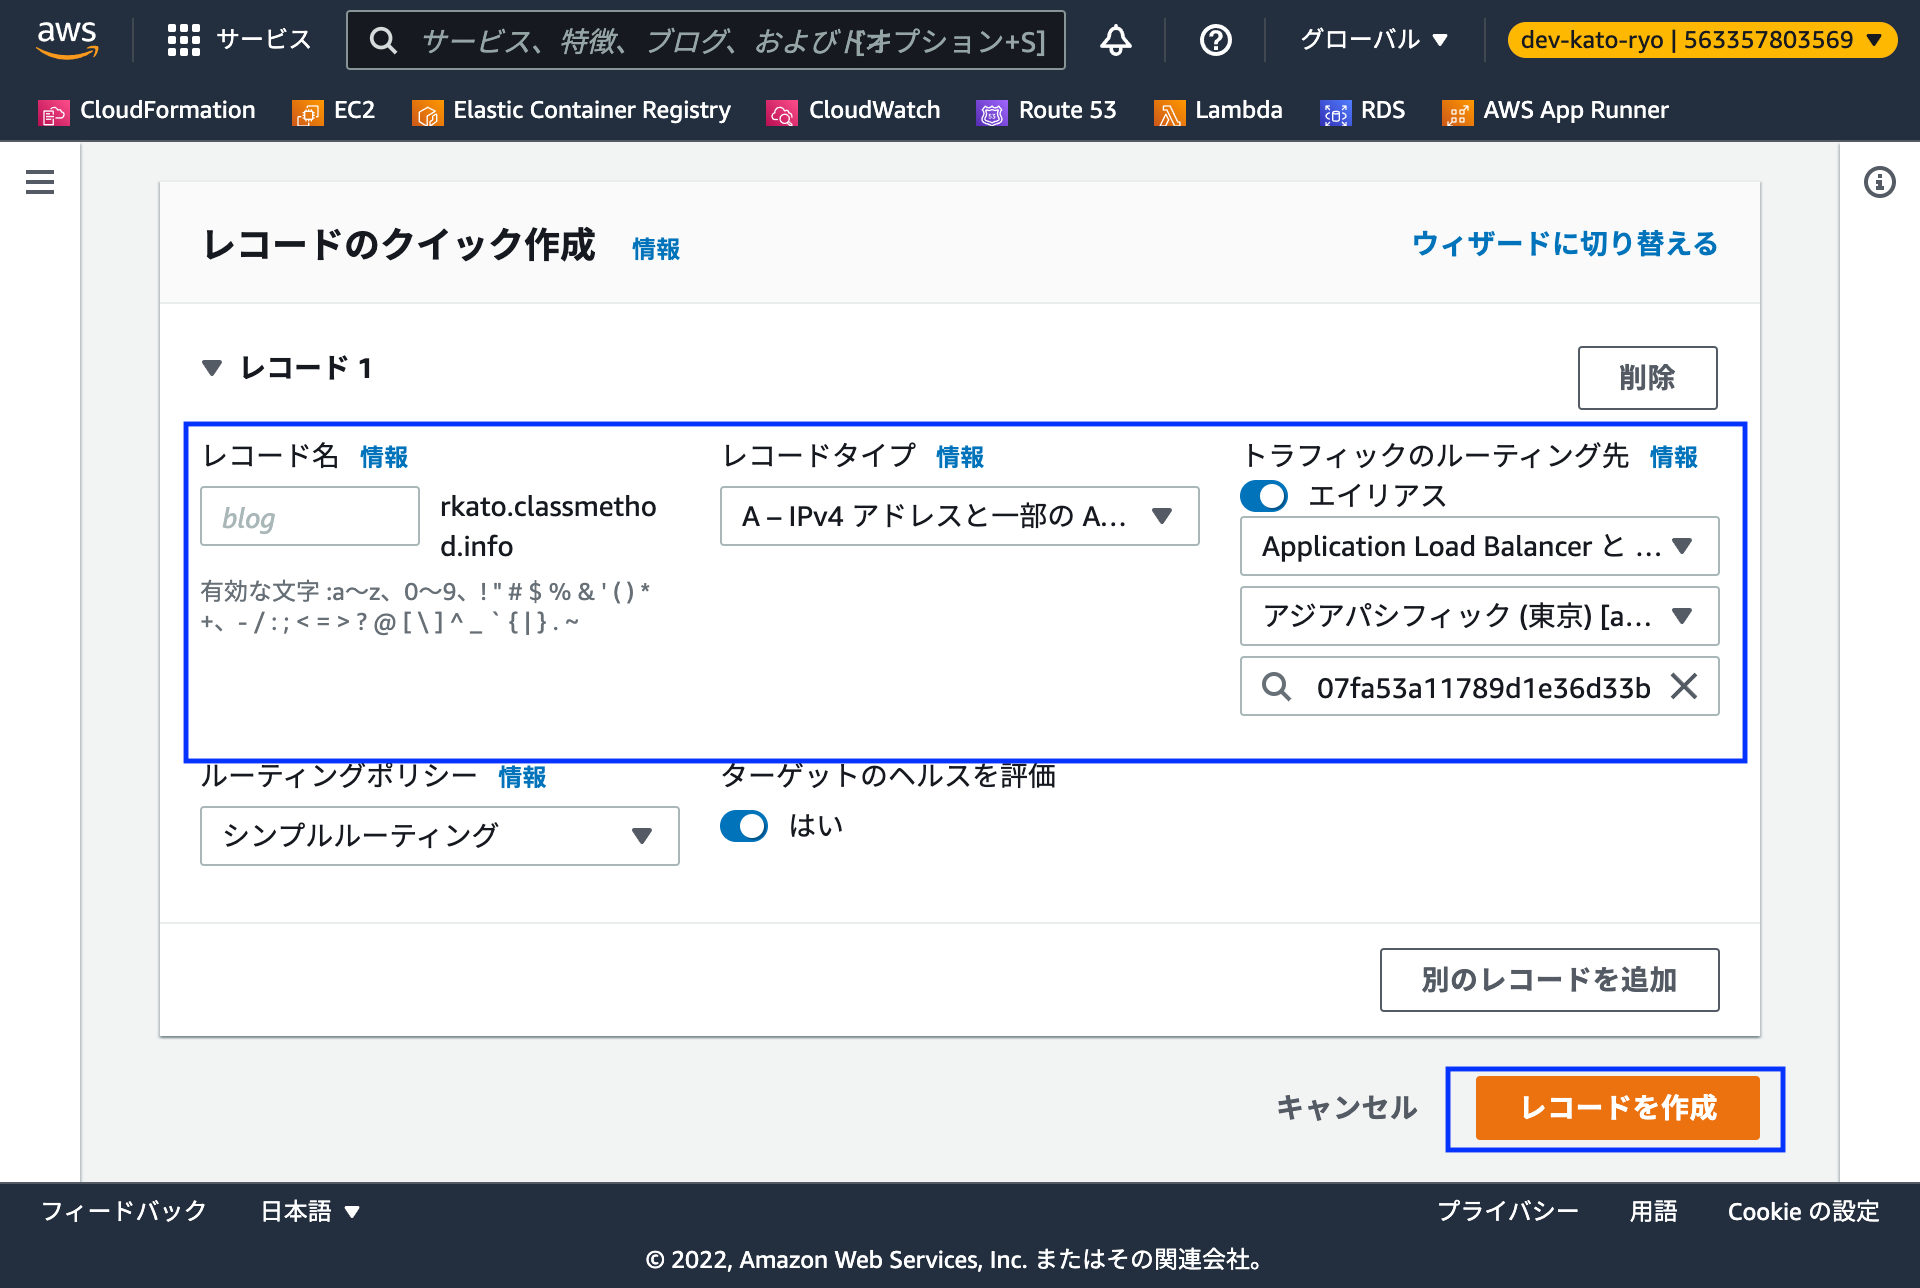Open CloudFormation from the favorites bar
The height and width of the screenshot is (1288, 1920).
[146, 110]
